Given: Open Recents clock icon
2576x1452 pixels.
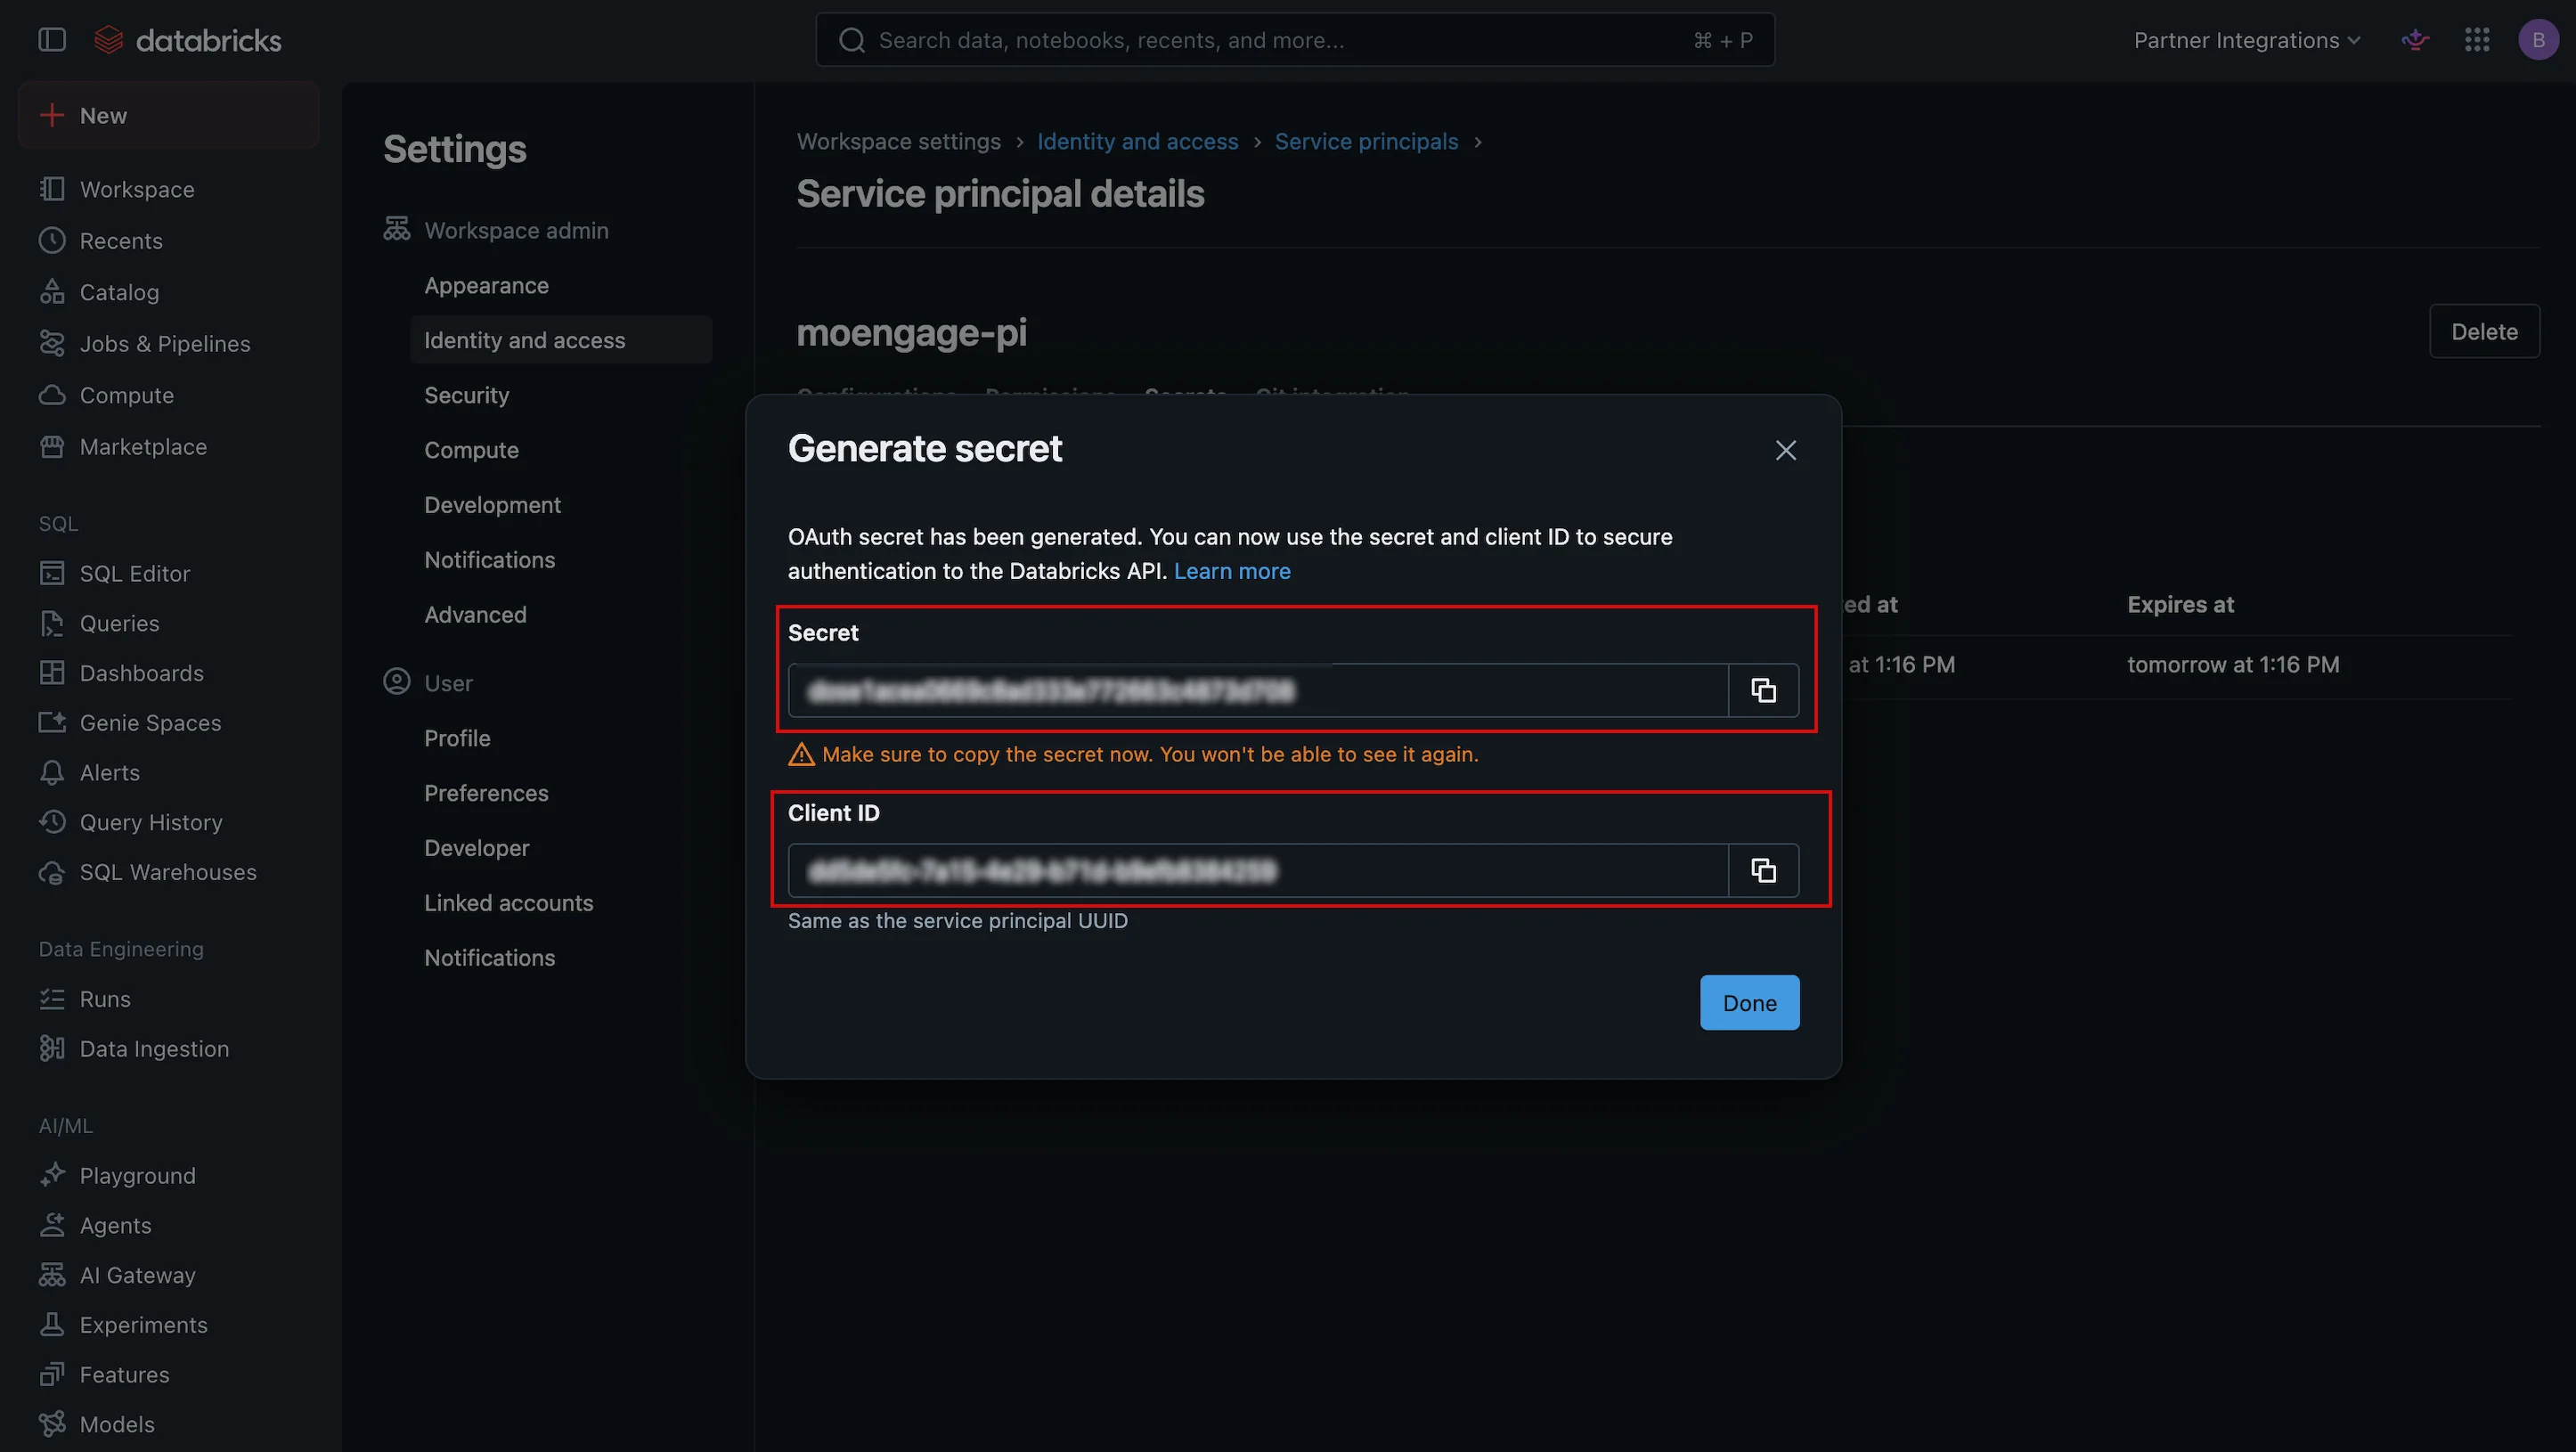Looking at the screenshot, I should (x=52, y=241).
